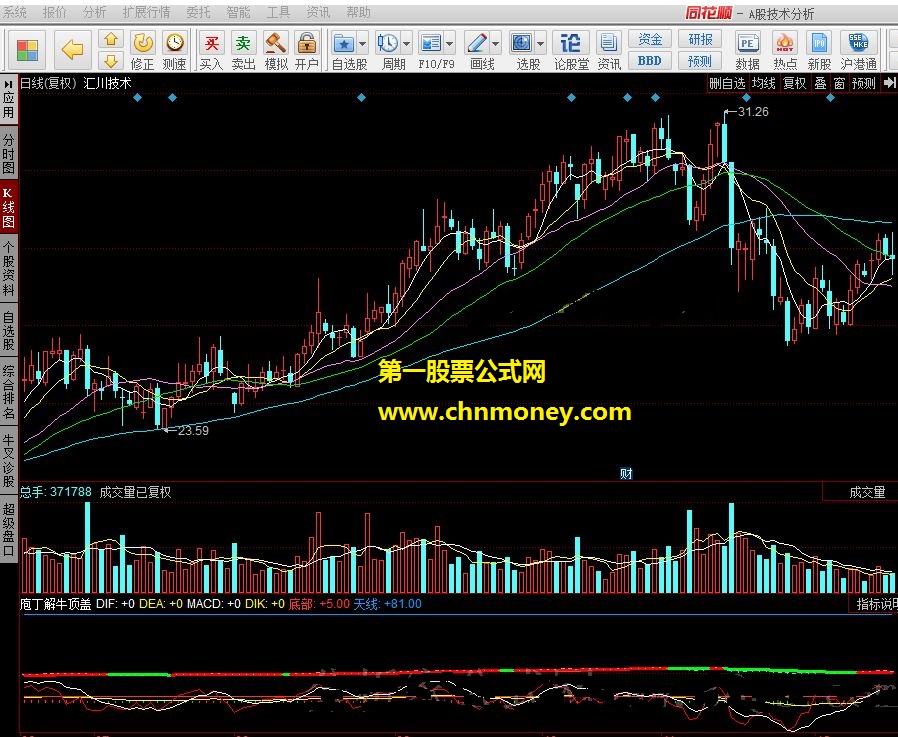
Task: Open the 工具 menu
Action: pyautogui.click(x=278, y=13)
